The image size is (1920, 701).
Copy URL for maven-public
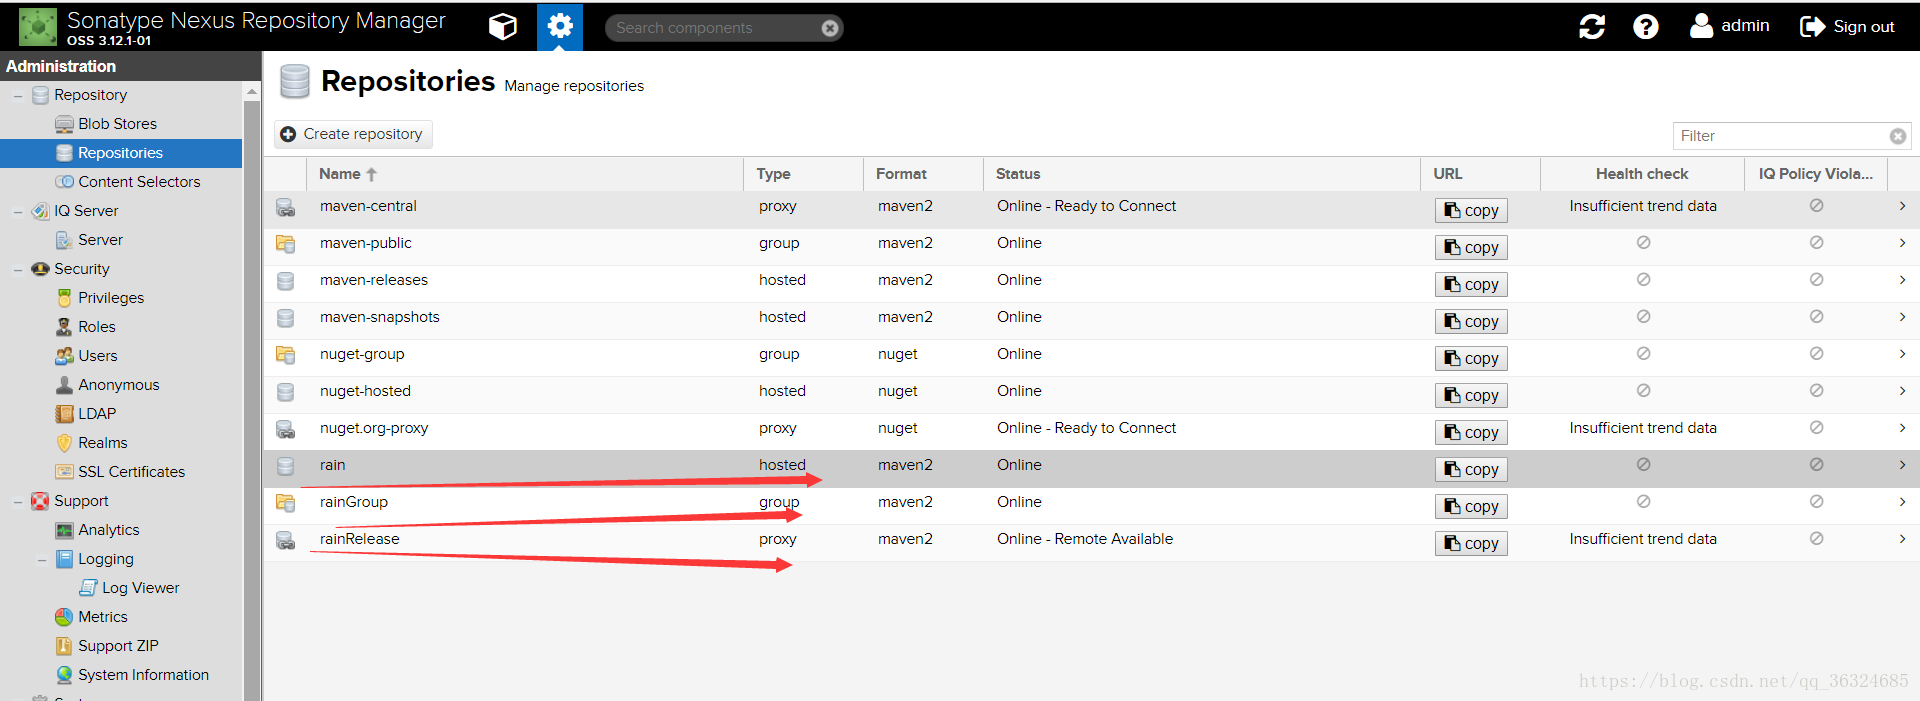click(1471, 247)
